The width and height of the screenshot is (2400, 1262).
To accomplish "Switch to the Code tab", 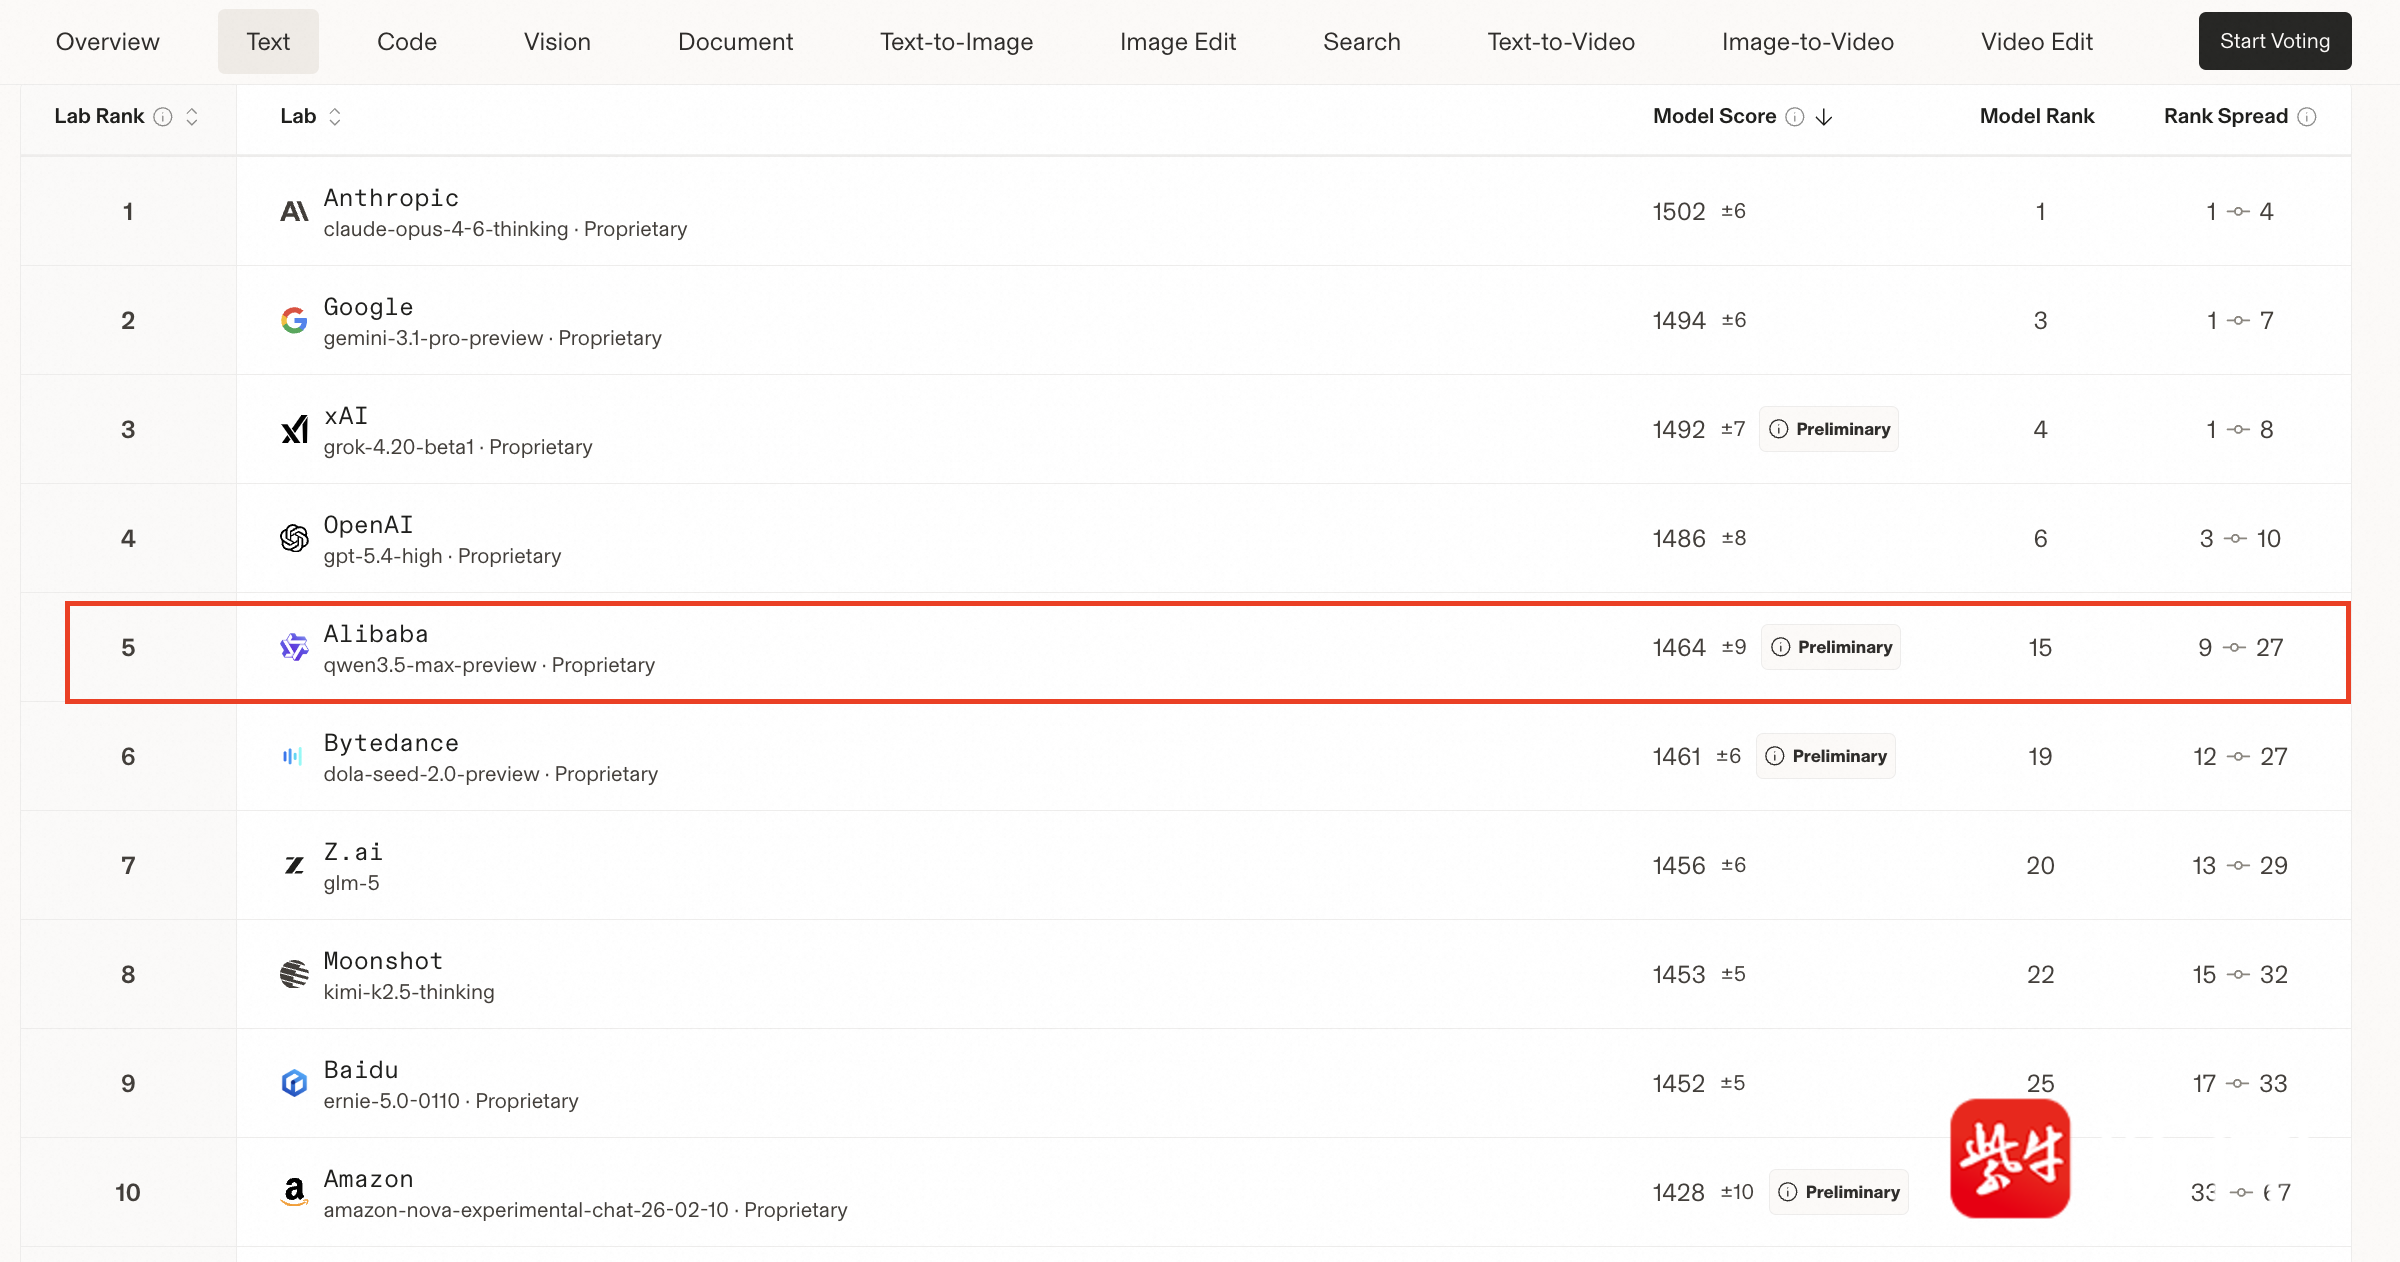I will click(406, 42).
